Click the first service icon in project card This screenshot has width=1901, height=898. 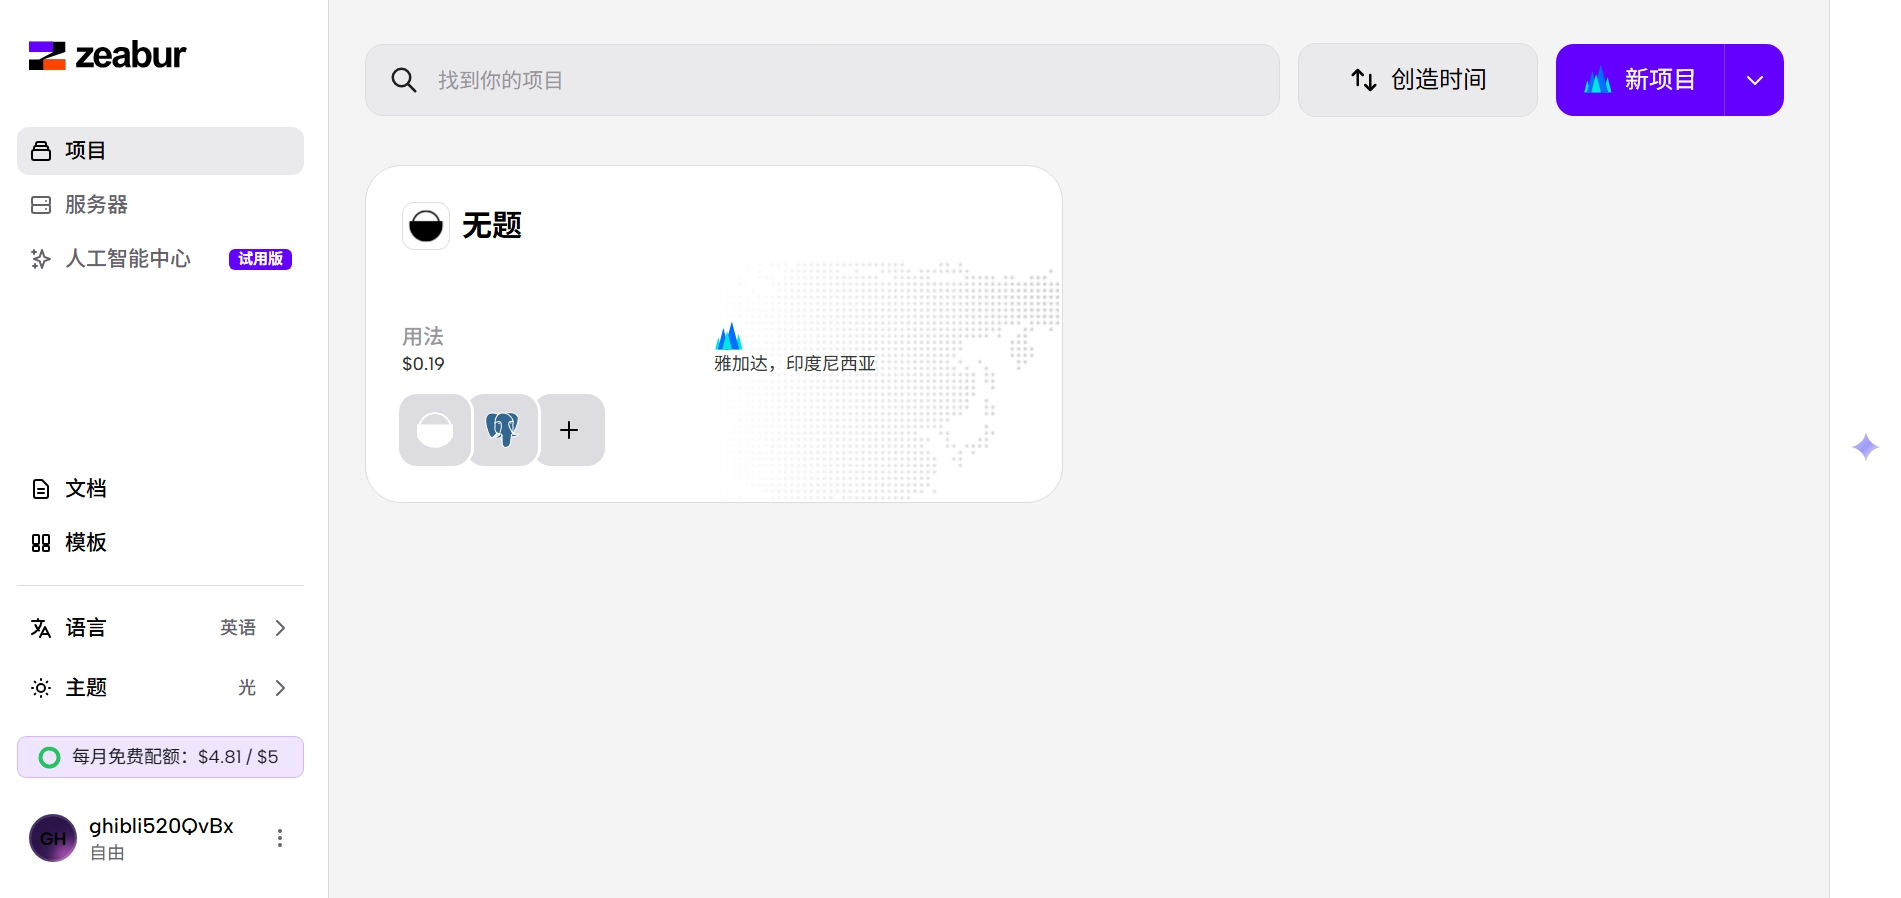pos(434,430)
